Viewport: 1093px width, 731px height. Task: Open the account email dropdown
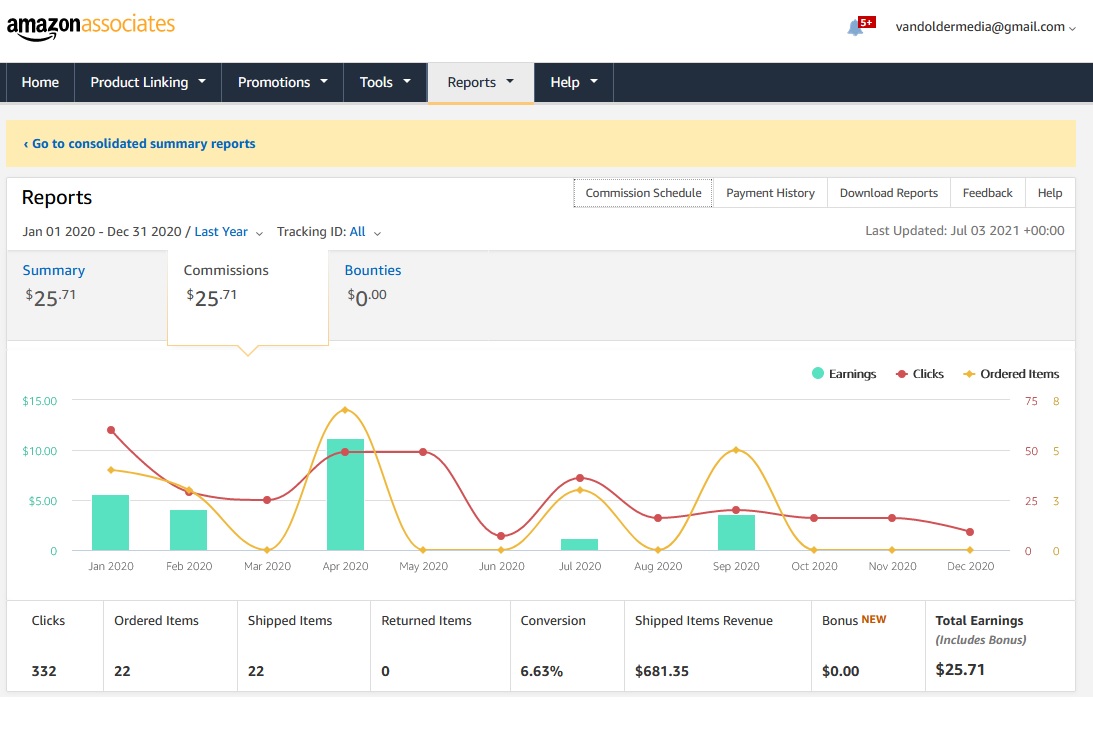pyautogui.click(x=986, y=27)
